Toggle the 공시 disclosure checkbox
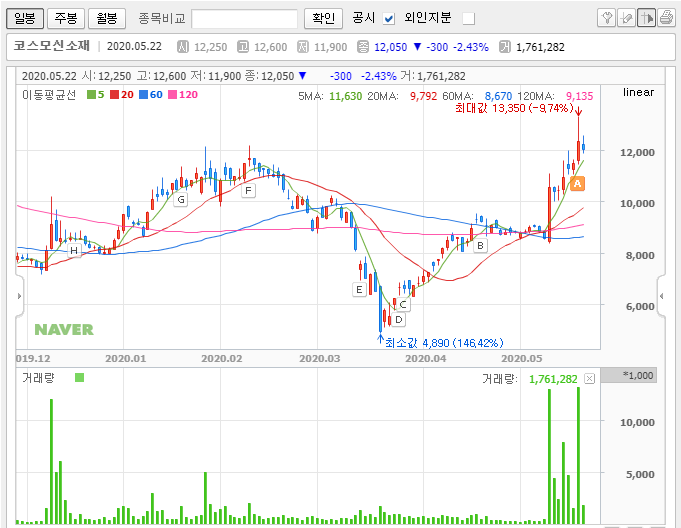 389,19
